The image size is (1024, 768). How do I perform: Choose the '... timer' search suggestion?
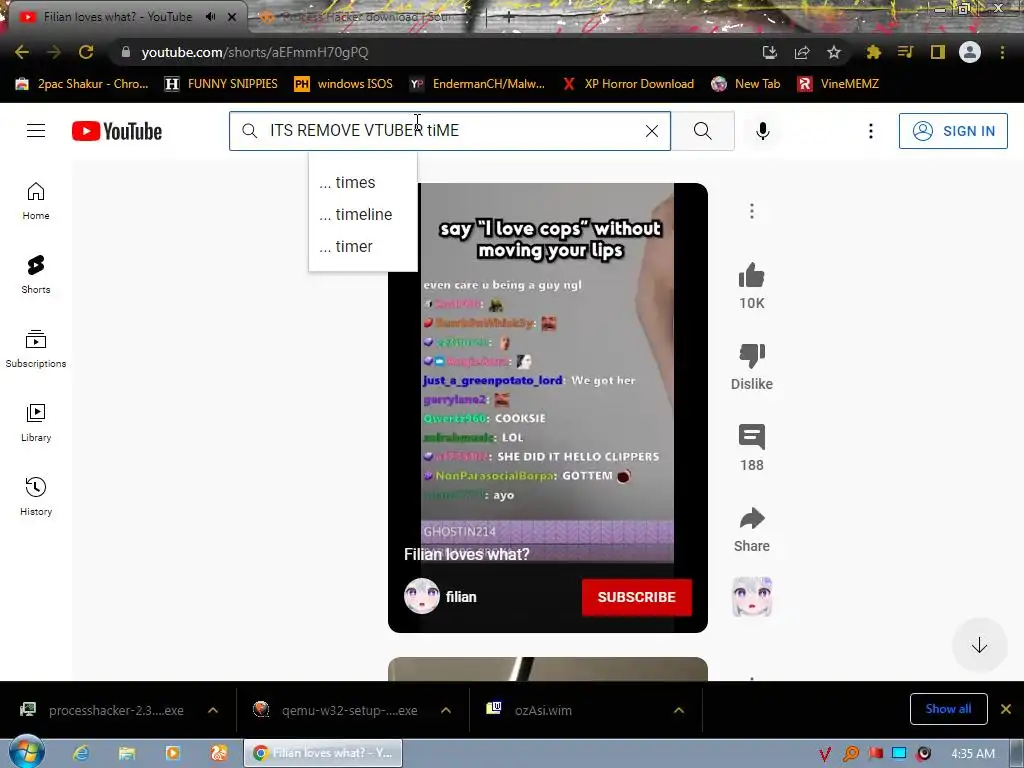(x=363, y=246)
